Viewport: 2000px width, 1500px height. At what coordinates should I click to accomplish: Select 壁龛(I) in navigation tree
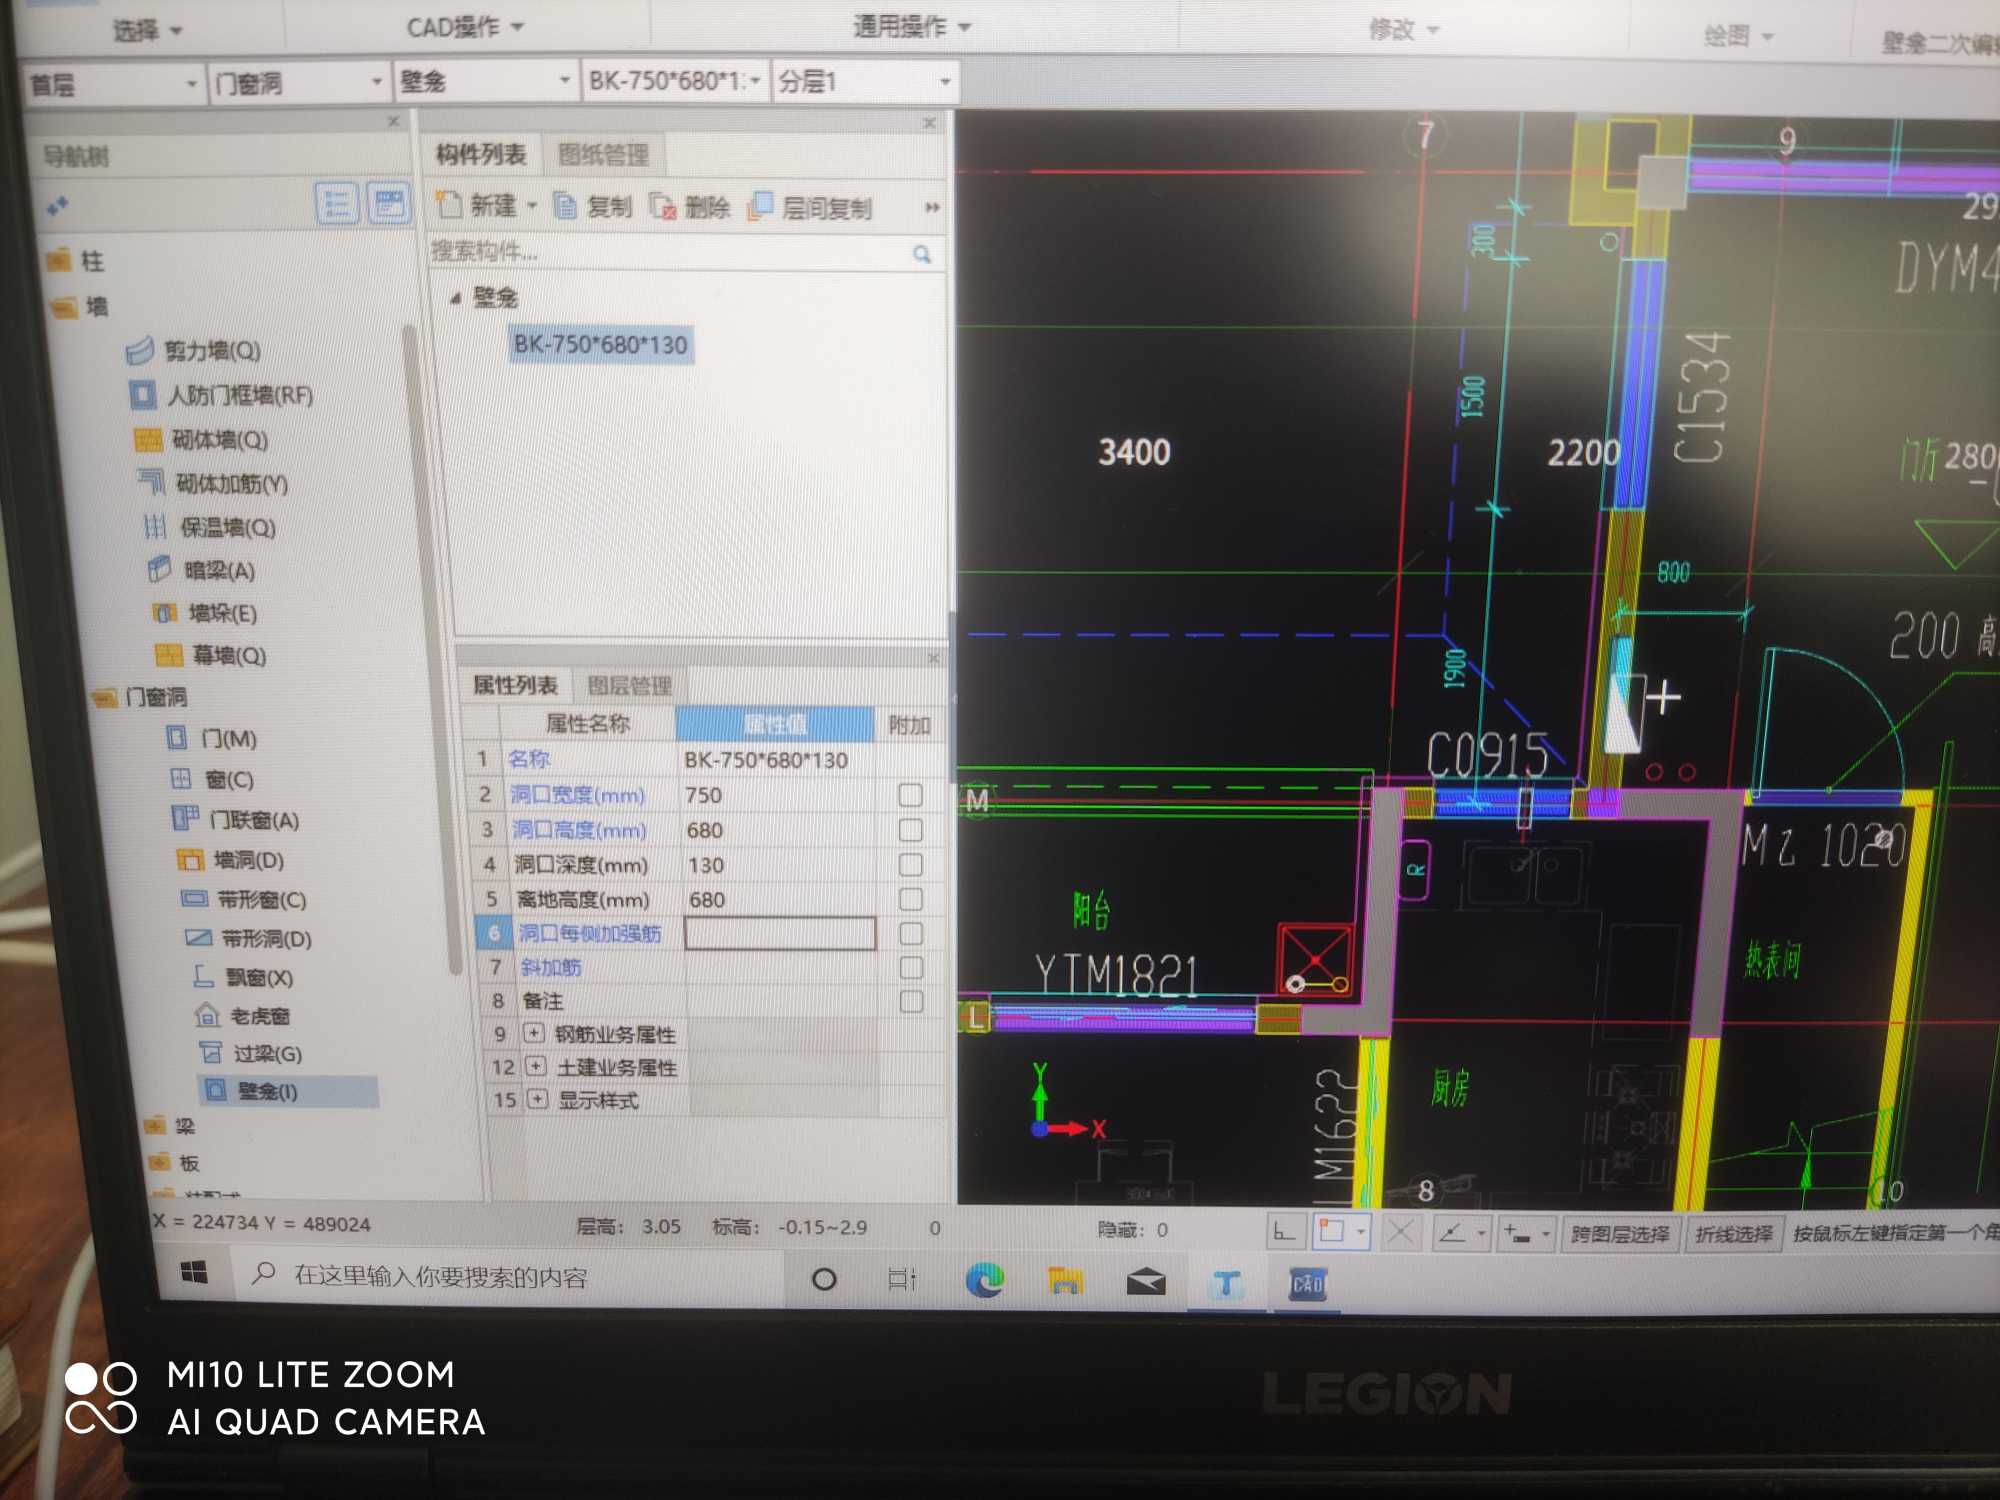288,1091
